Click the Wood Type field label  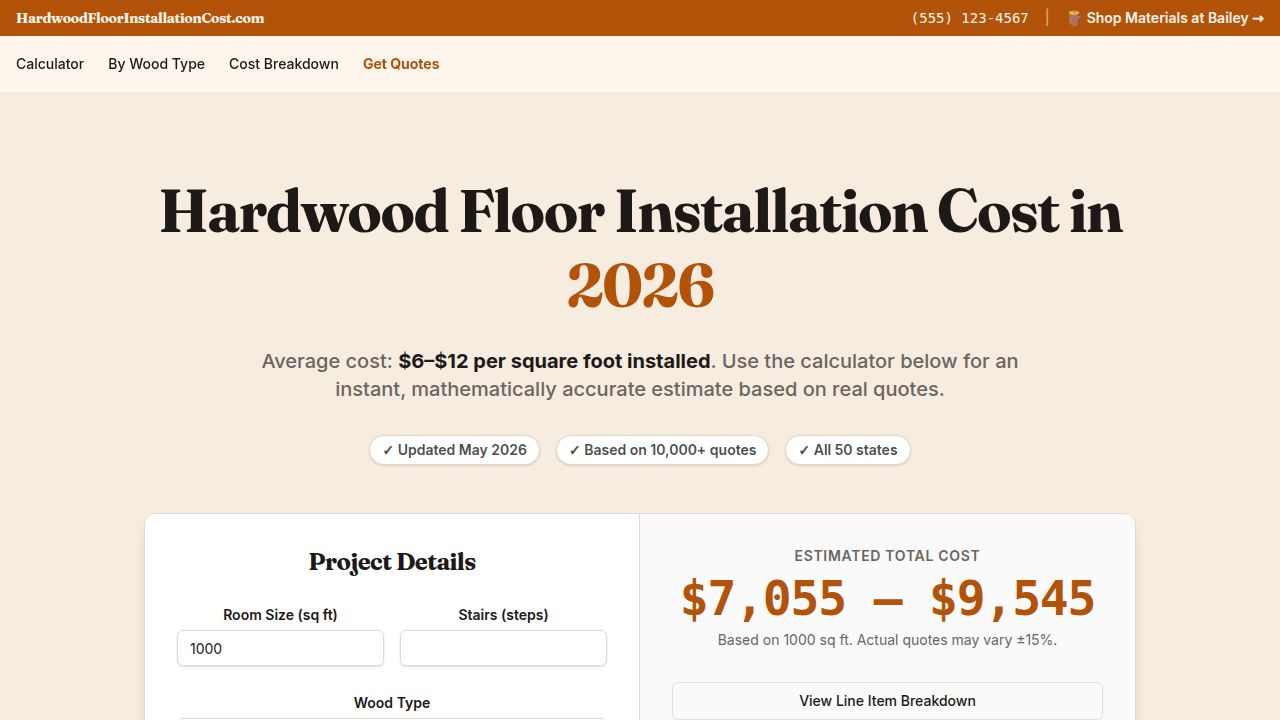click(392, 703)
